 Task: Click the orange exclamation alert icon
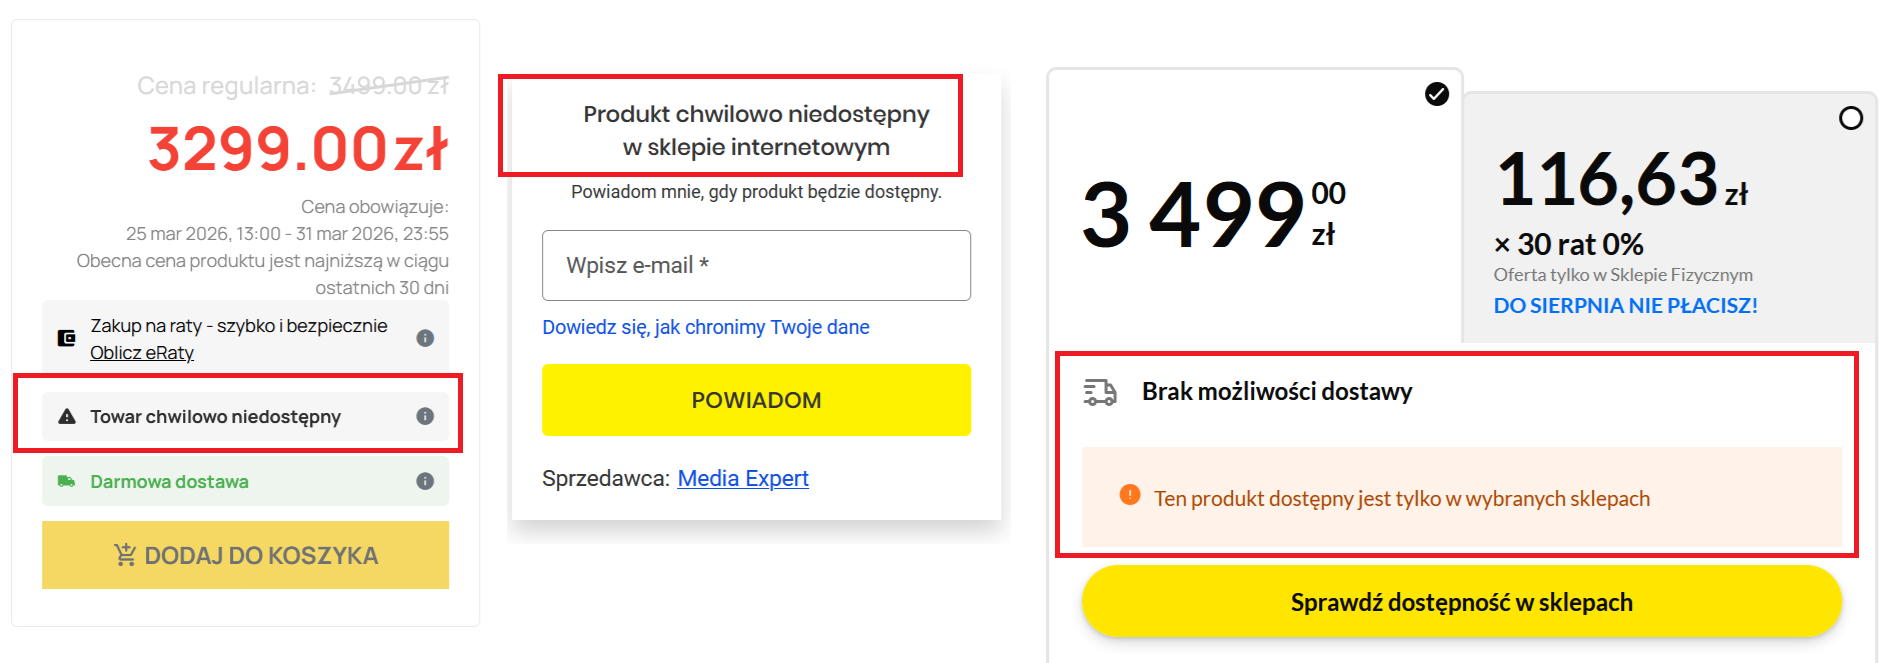(1130, 495)
